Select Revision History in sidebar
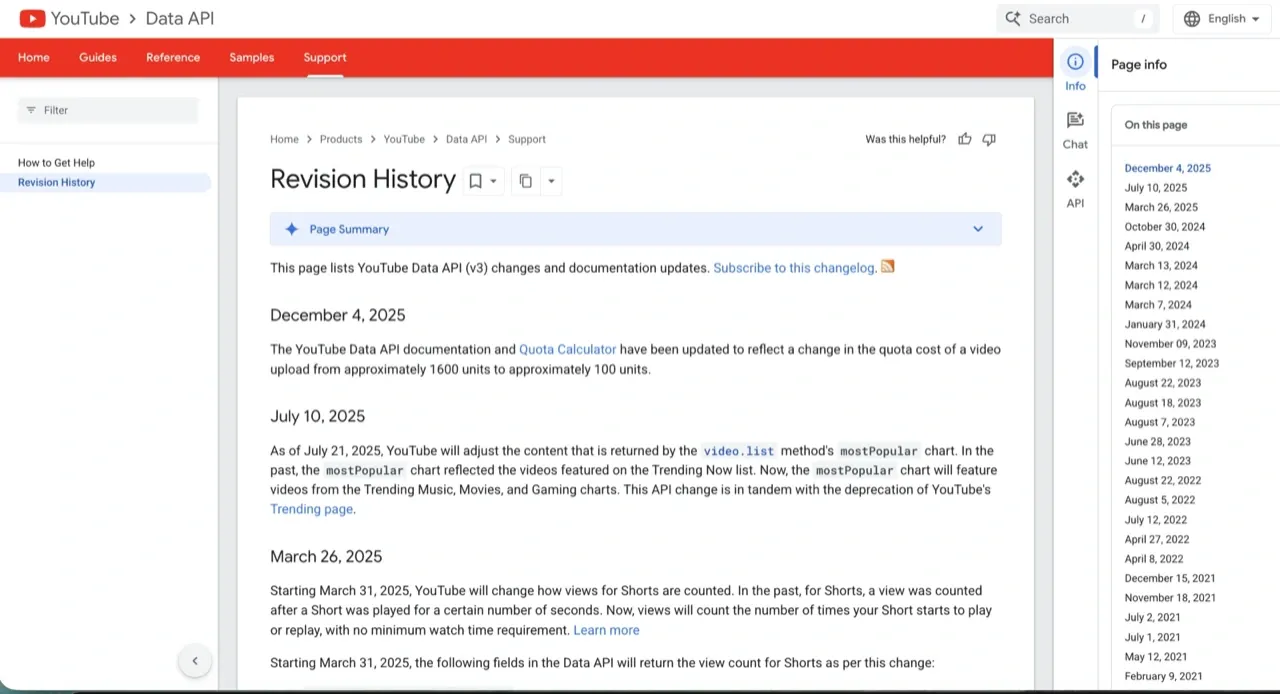 56,182
